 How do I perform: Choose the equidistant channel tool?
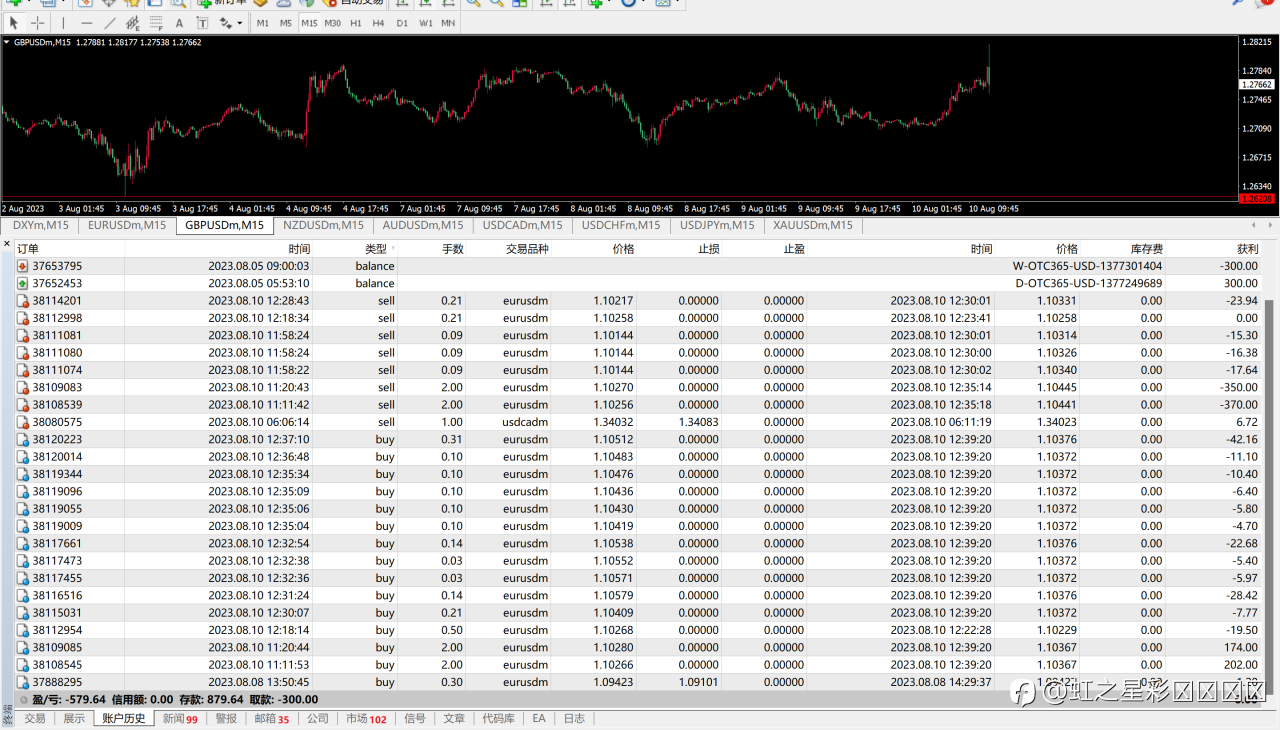pyautogui.click(x=132, y=23)
